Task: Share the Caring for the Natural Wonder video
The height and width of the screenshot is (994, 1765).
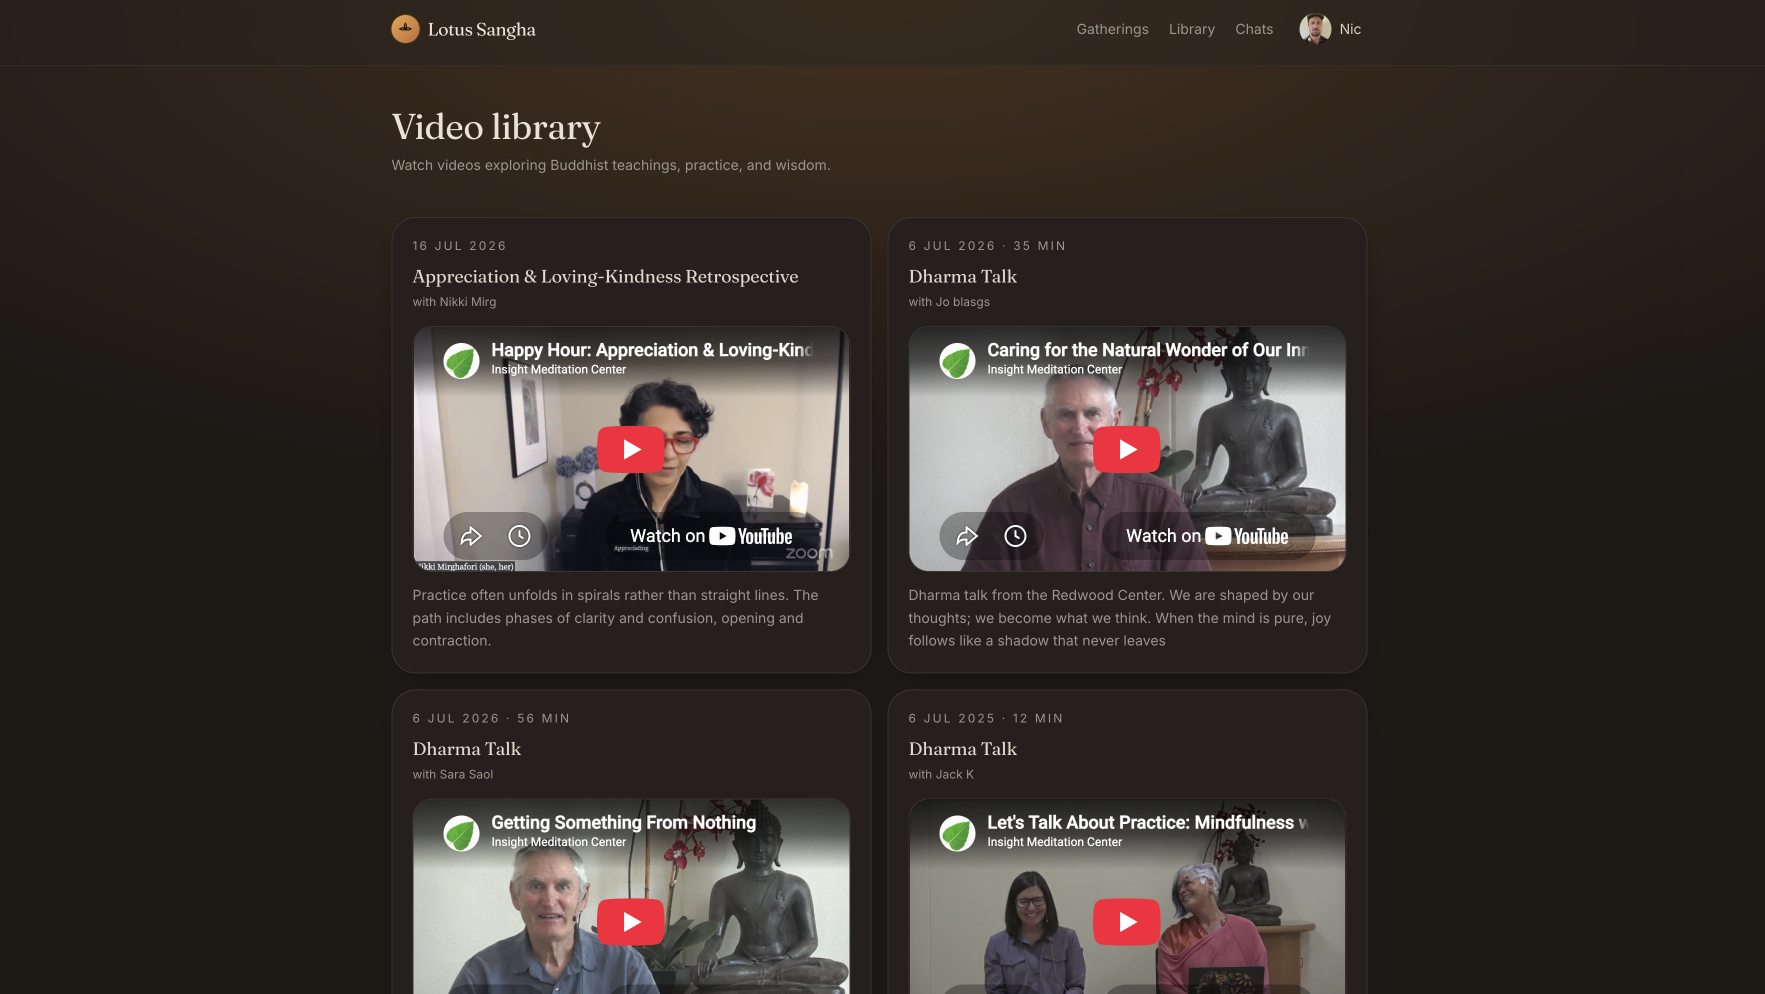Action: (967, 536)
